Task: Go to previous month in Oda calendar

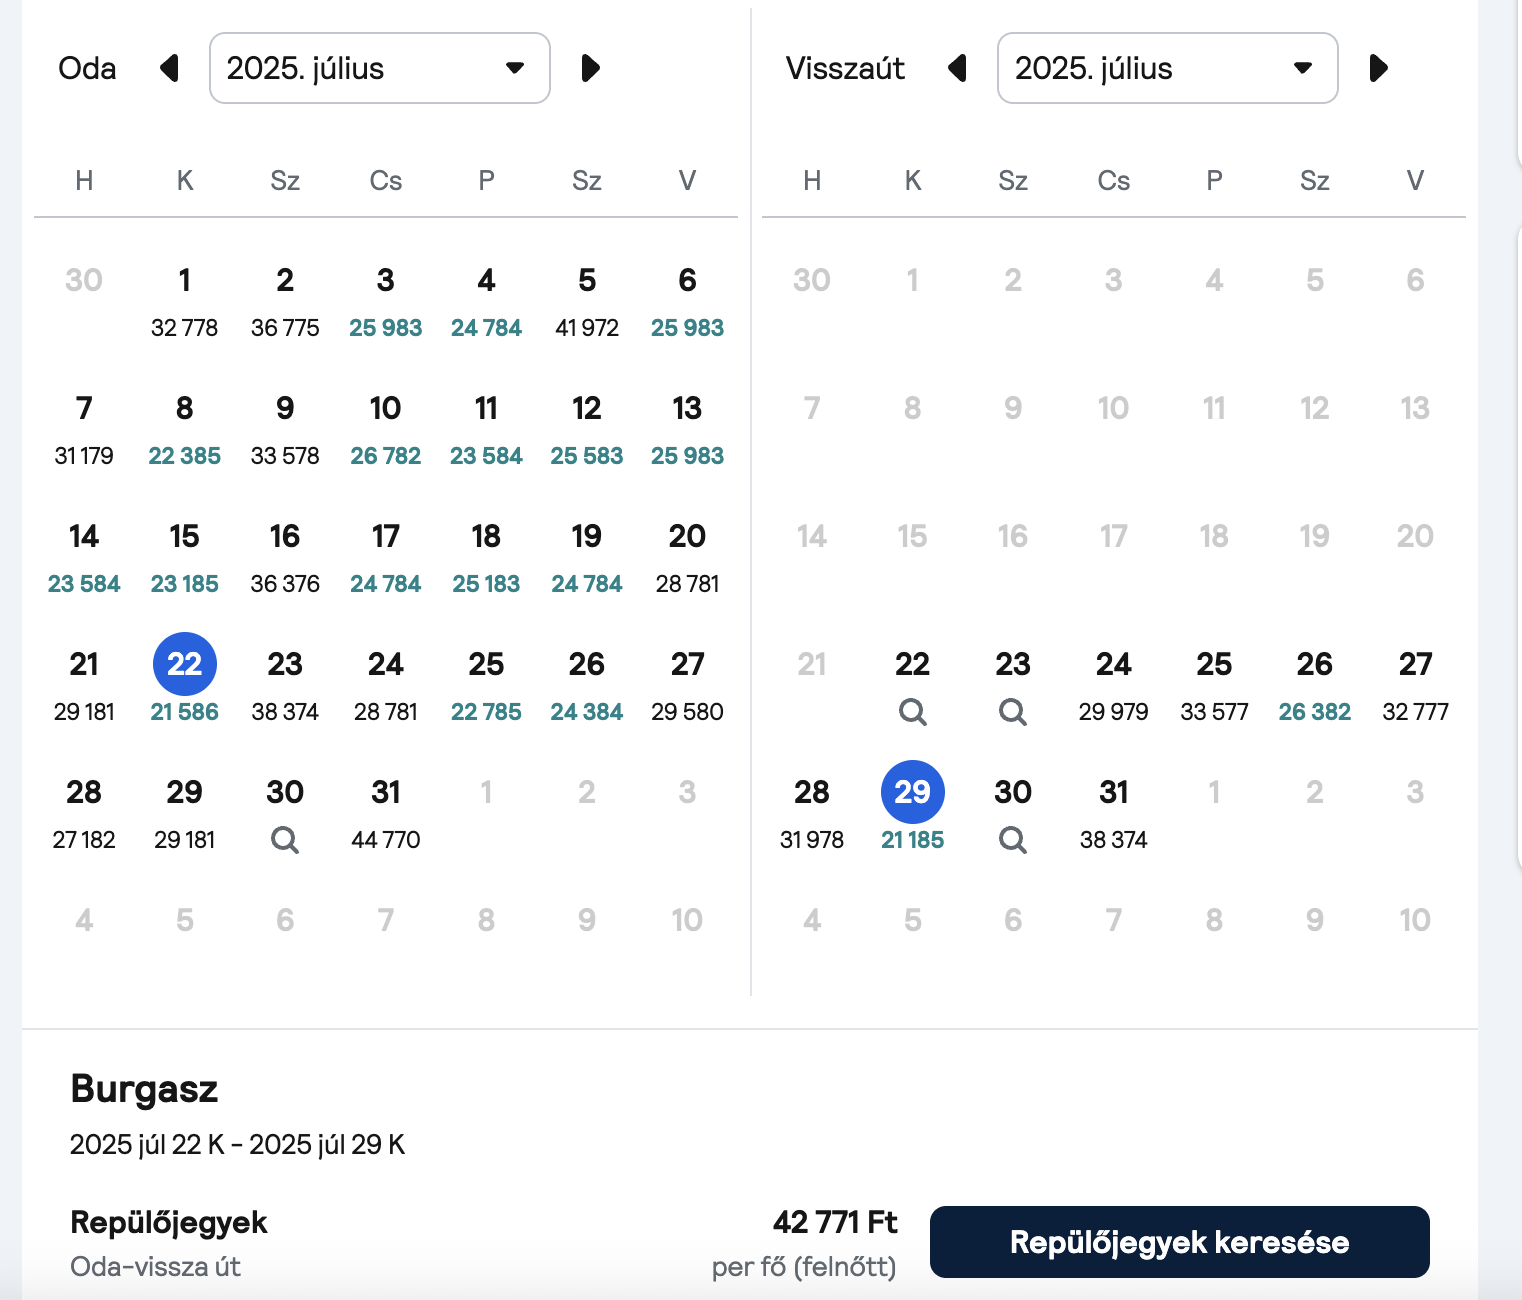Action: (x=169, y=68)
